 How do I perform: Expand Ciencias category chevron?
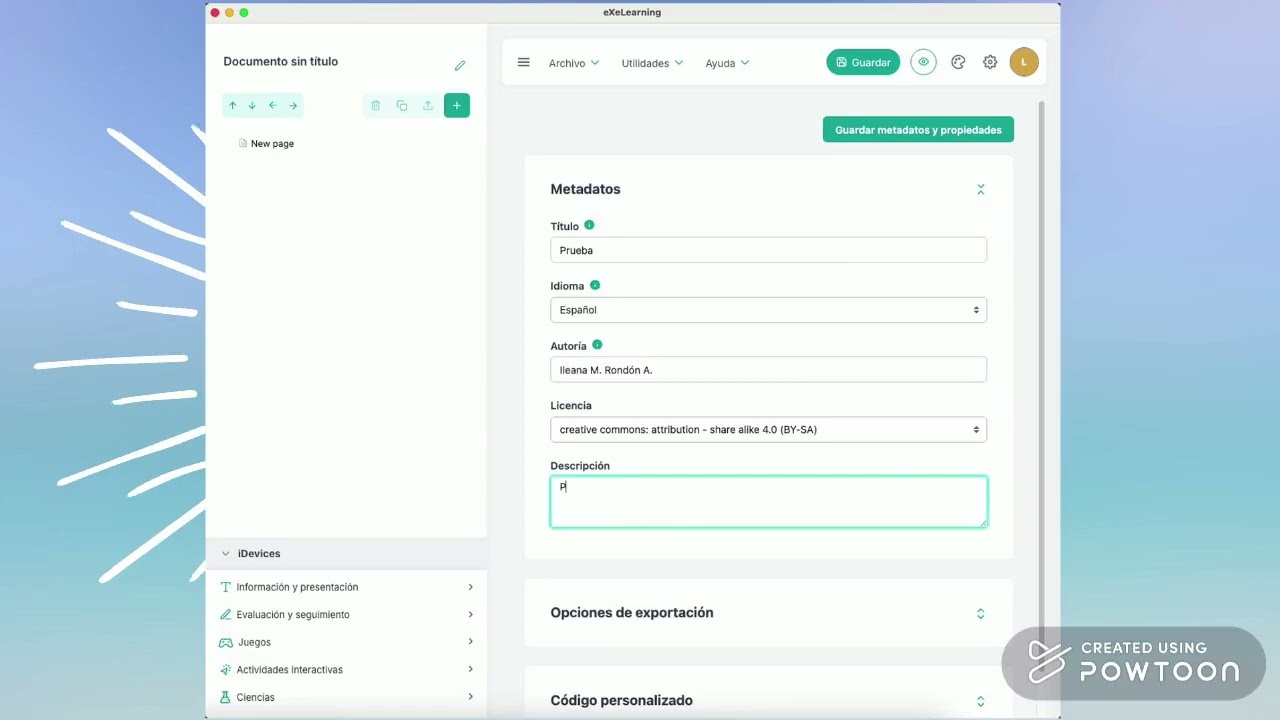[470, 697]
